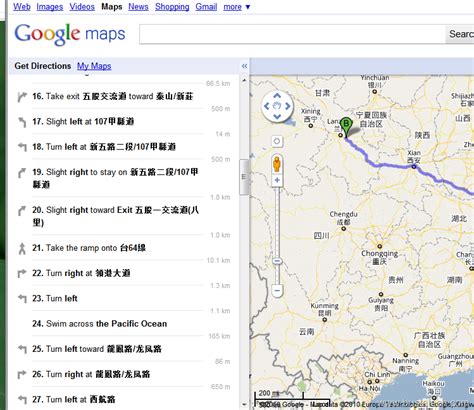Open the Shopping link
The height and width of the screenshot is (410, 474).
click(172, 7)
